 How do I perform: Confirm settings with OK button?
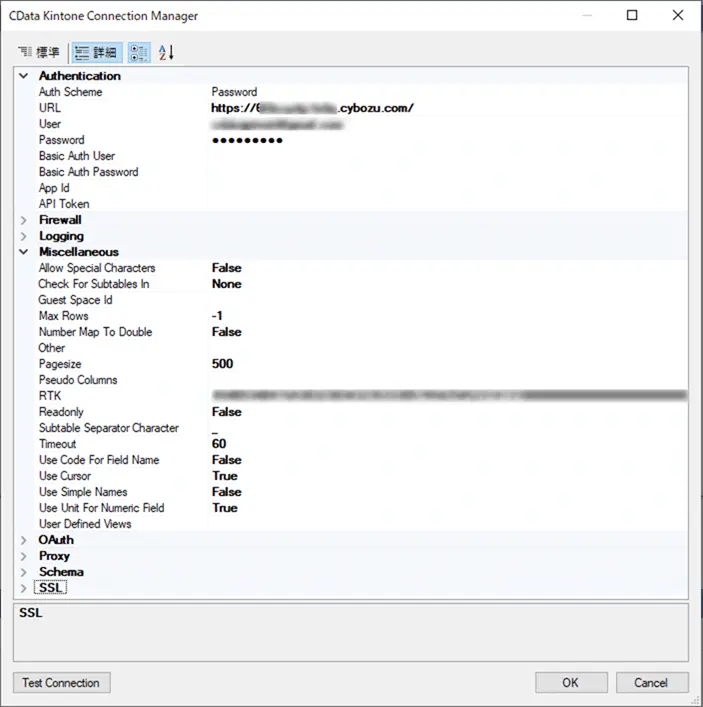tap(571, 683)
